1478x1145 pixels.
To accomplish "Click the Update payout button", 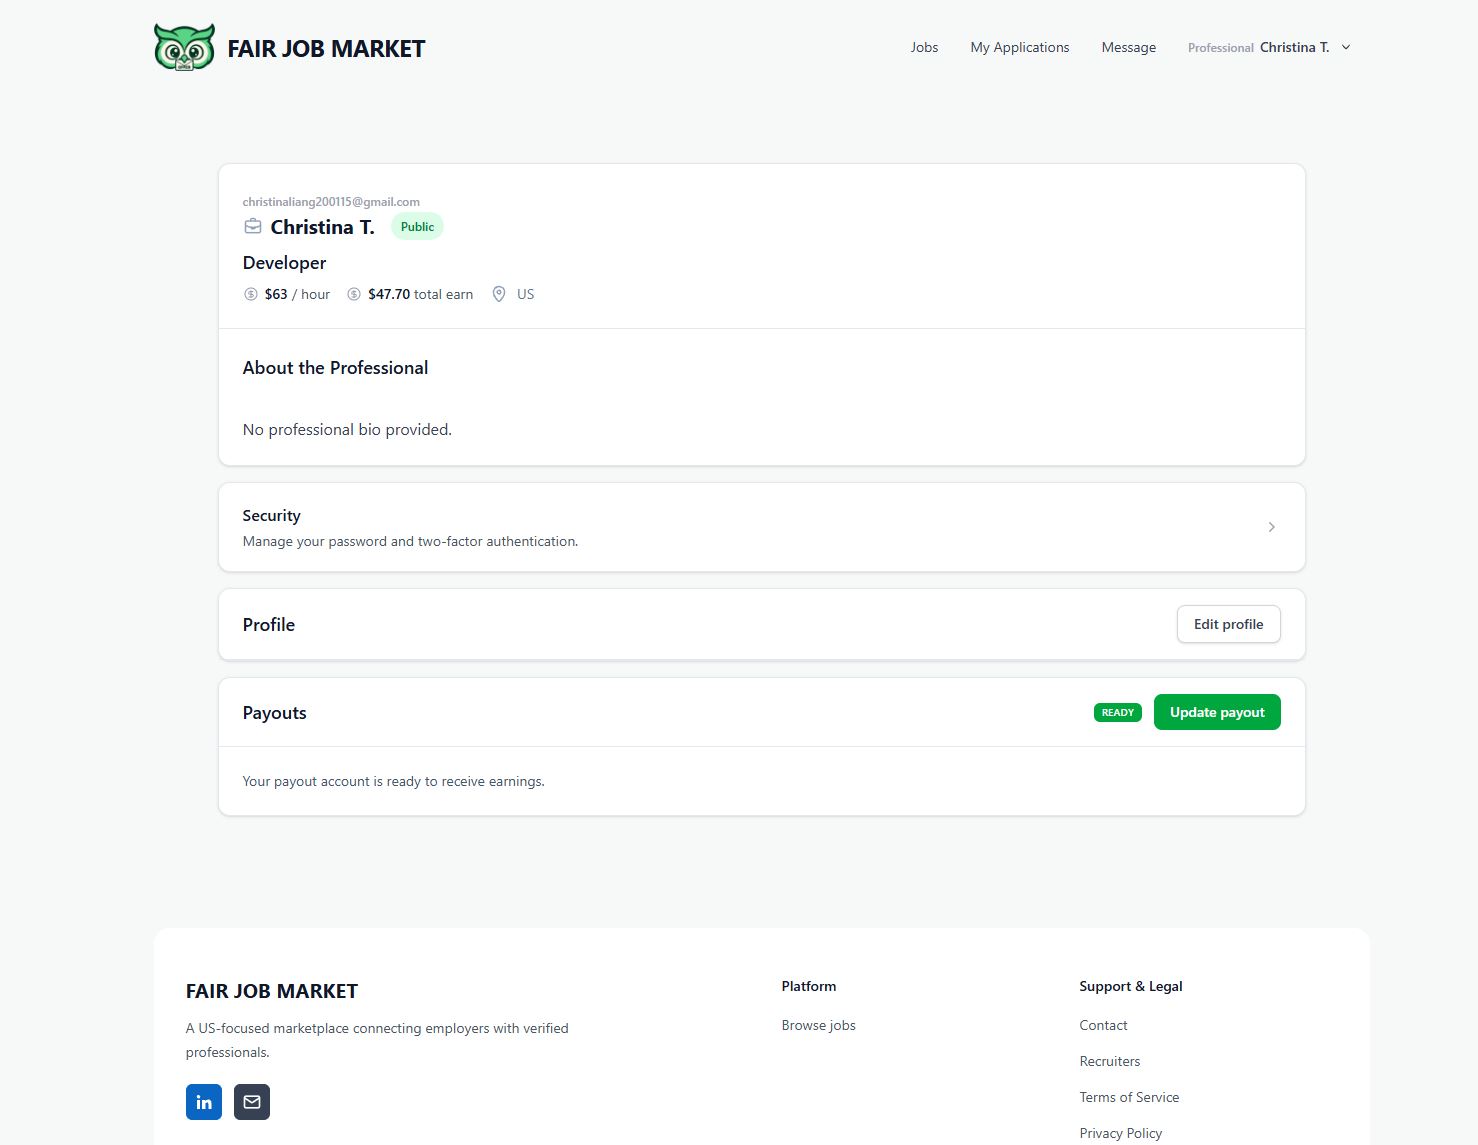I will [x=1217, y=712].
